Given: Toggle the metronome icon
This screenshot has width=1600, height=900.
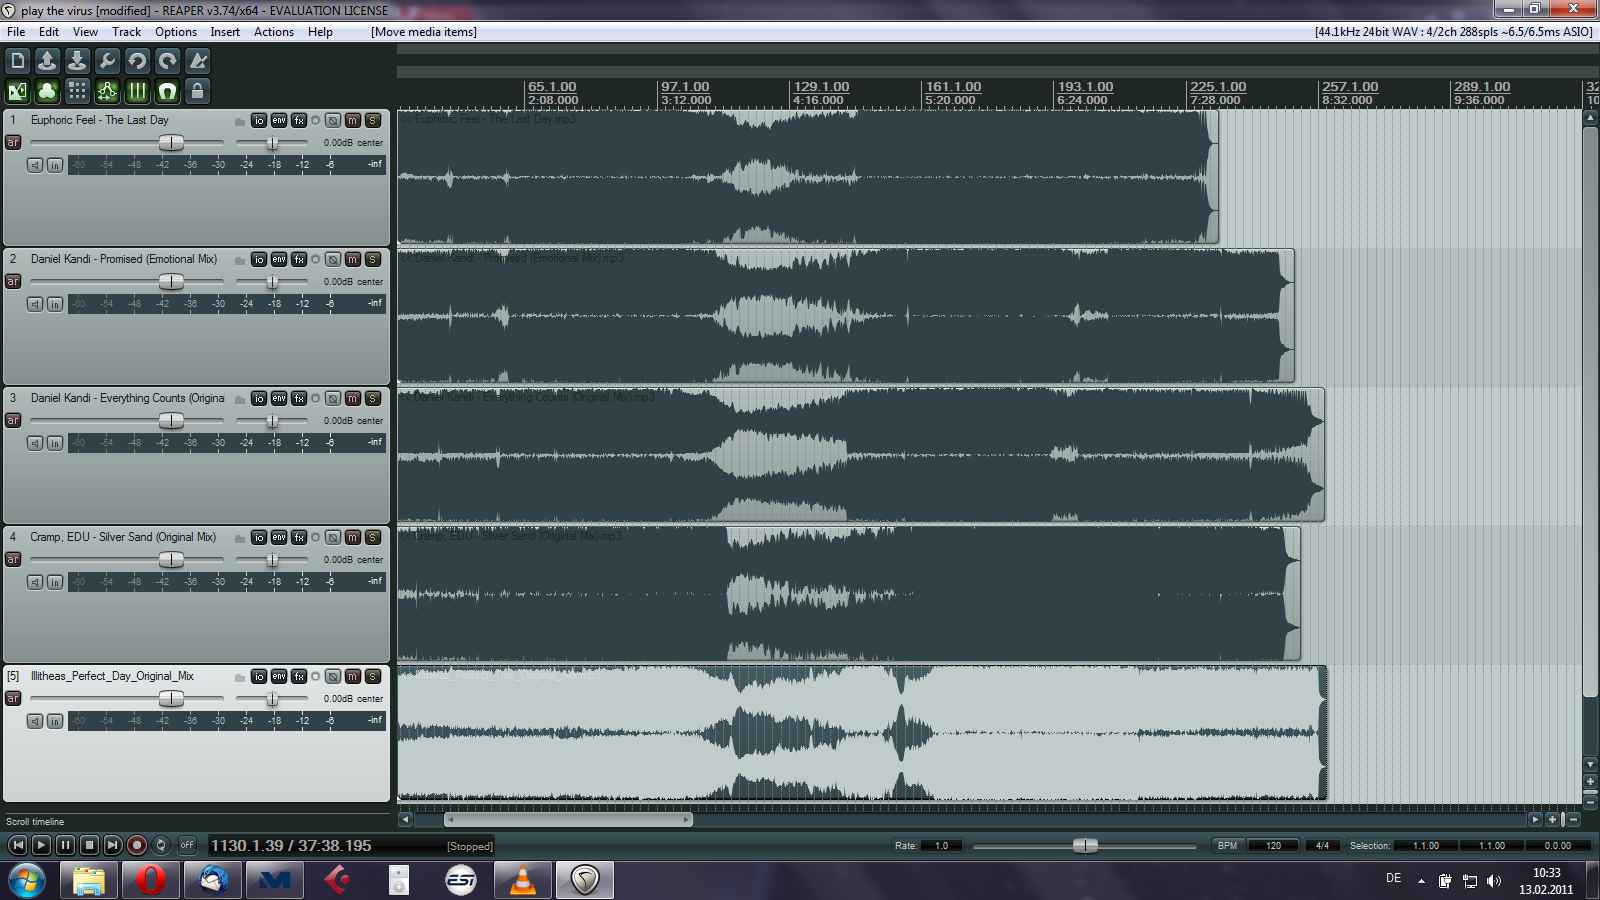Looking at the screenshot, I should [198, 61].
